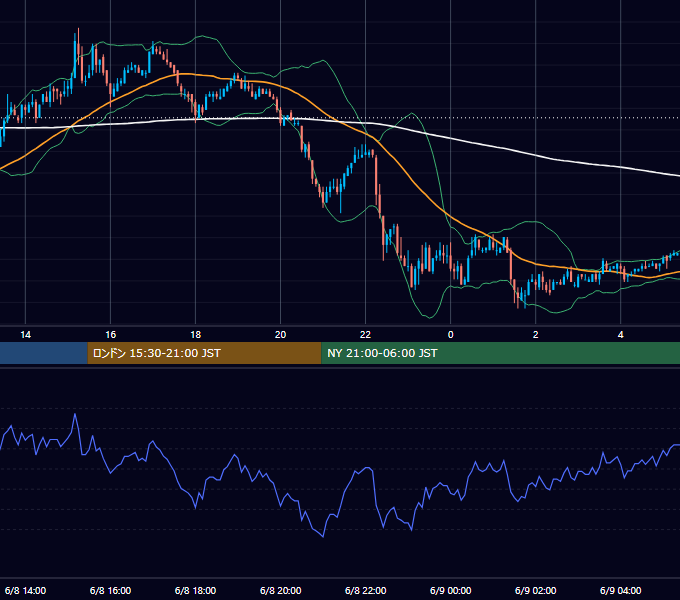Click the 0 hour label on price chart
Screen dimensions: 680x600
pos(451,335)
